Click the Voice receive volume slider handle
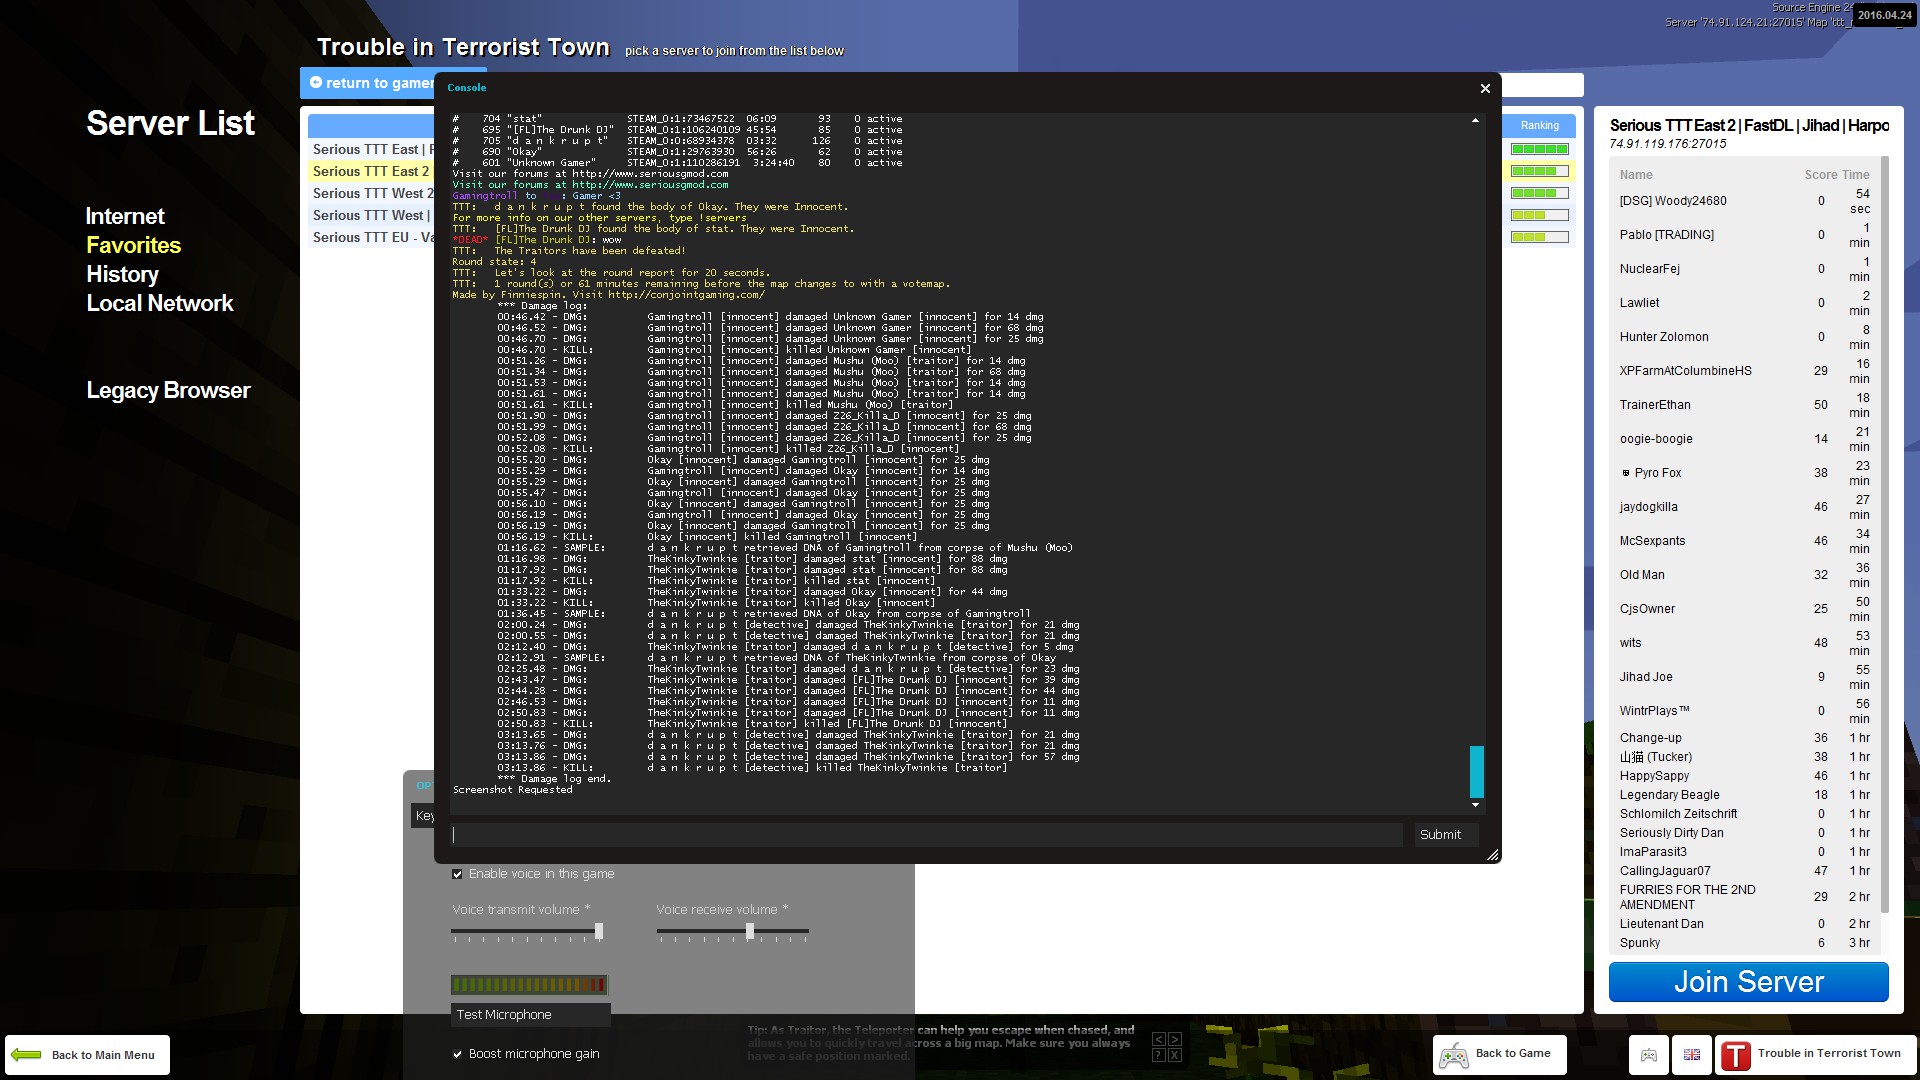1920x1080 pixels. click(x=750, y=931)
